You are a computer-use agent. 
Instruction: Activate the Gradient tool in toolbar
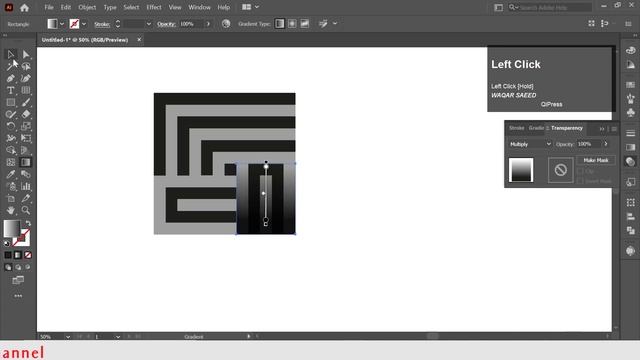pyautogui.click(x=26, y=162)
